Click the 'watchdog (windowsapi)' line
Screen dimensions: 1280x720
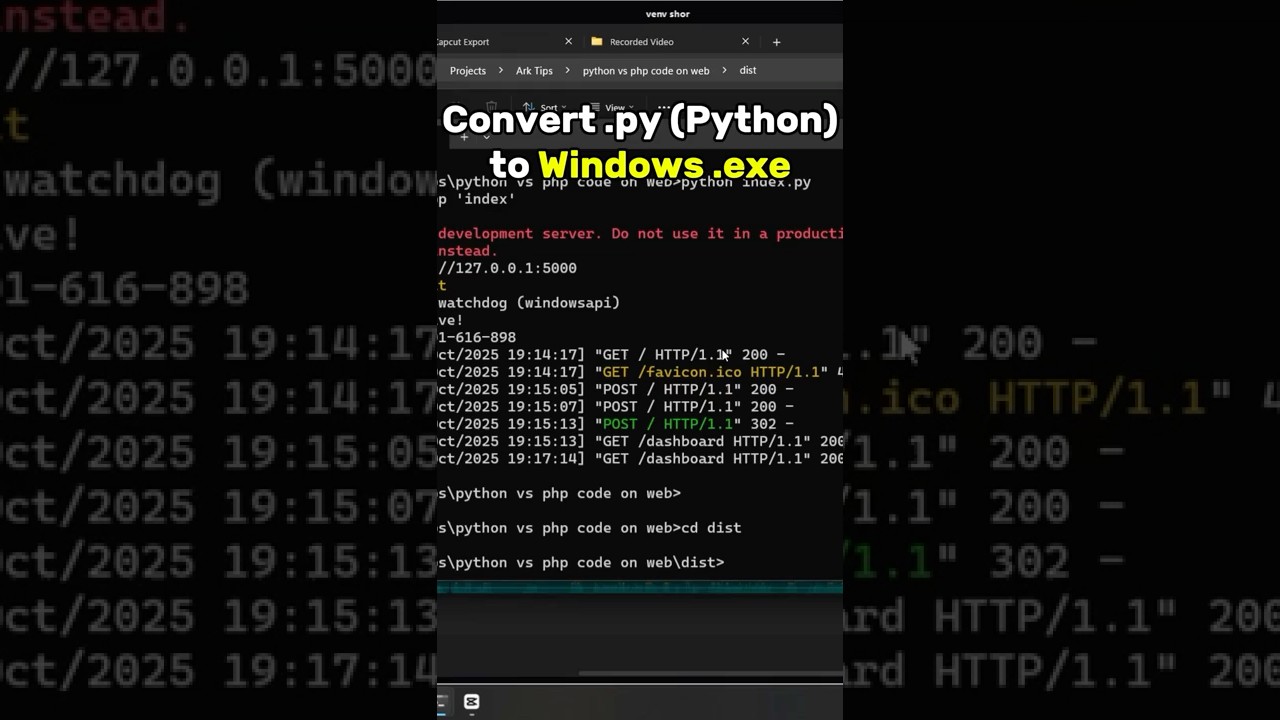[x=529, y=303]
